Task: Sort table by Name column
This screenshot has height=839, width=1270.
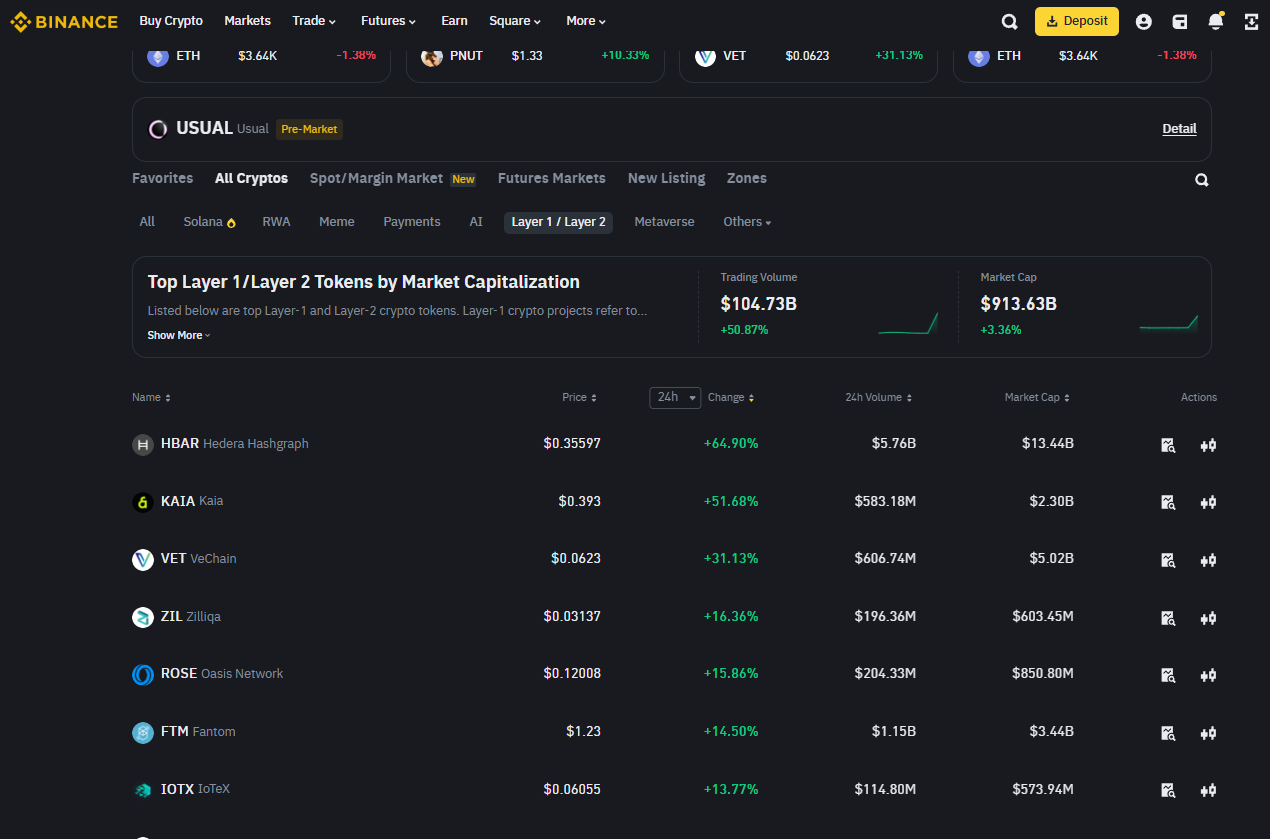Action: [151, 397]
